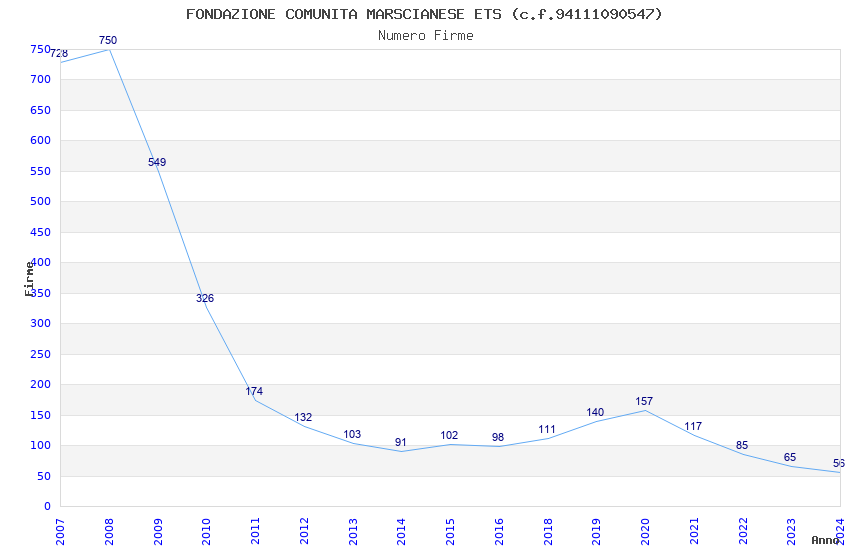Click the x-axis year 2015
The width and height of the screenshot is (850, 550).
(450, 532)
